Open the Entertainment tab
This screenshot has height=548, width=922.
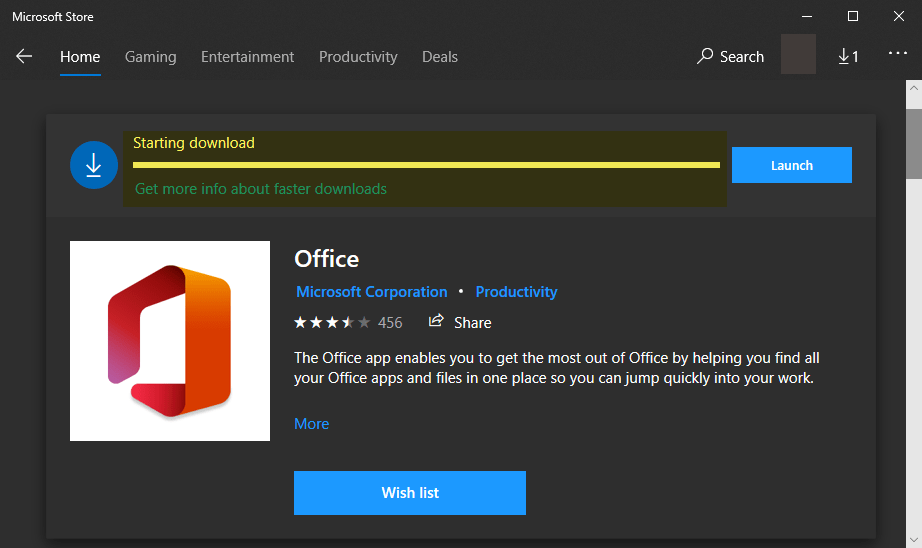click(x=248, y=56)
